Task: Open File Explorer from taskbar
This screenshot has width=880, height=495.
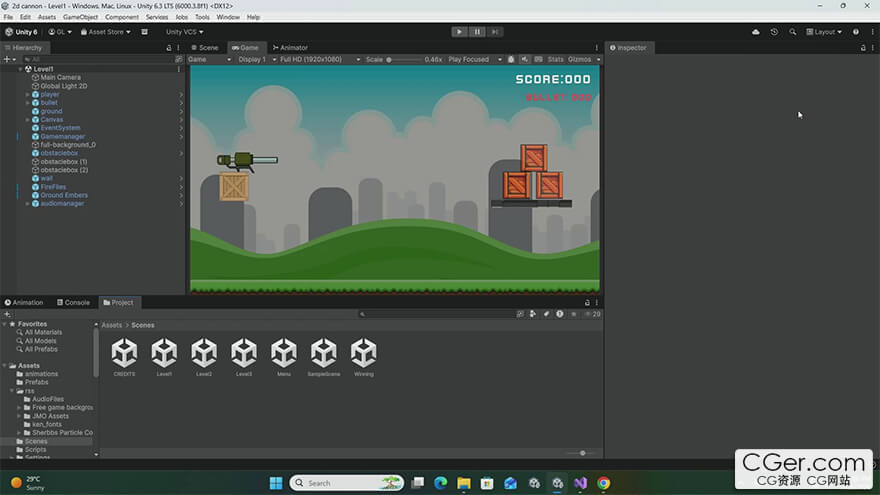Action: click(464, 483)
